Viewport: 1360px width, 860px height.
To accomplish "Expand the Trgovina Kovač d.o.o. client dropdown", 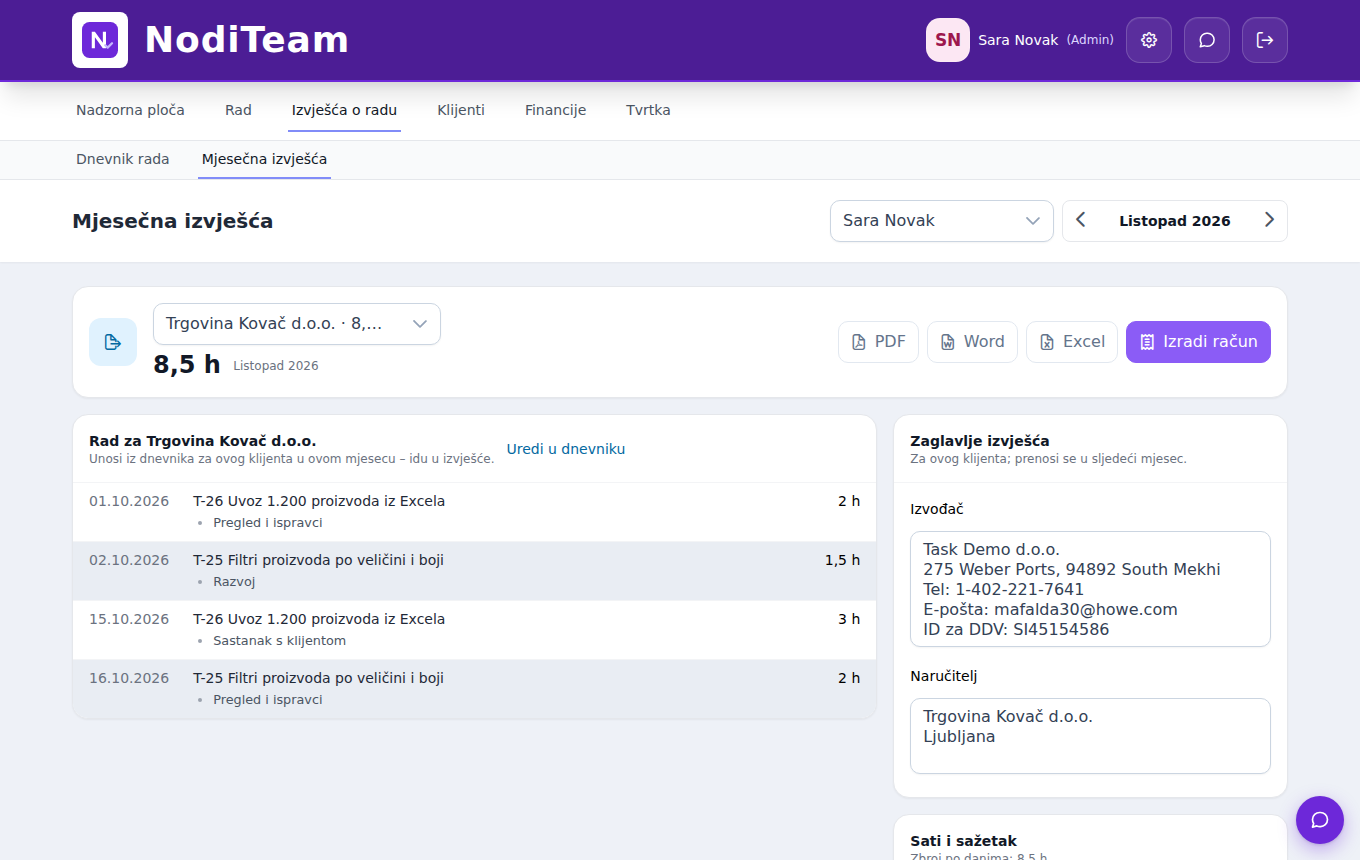I will 297,324.
